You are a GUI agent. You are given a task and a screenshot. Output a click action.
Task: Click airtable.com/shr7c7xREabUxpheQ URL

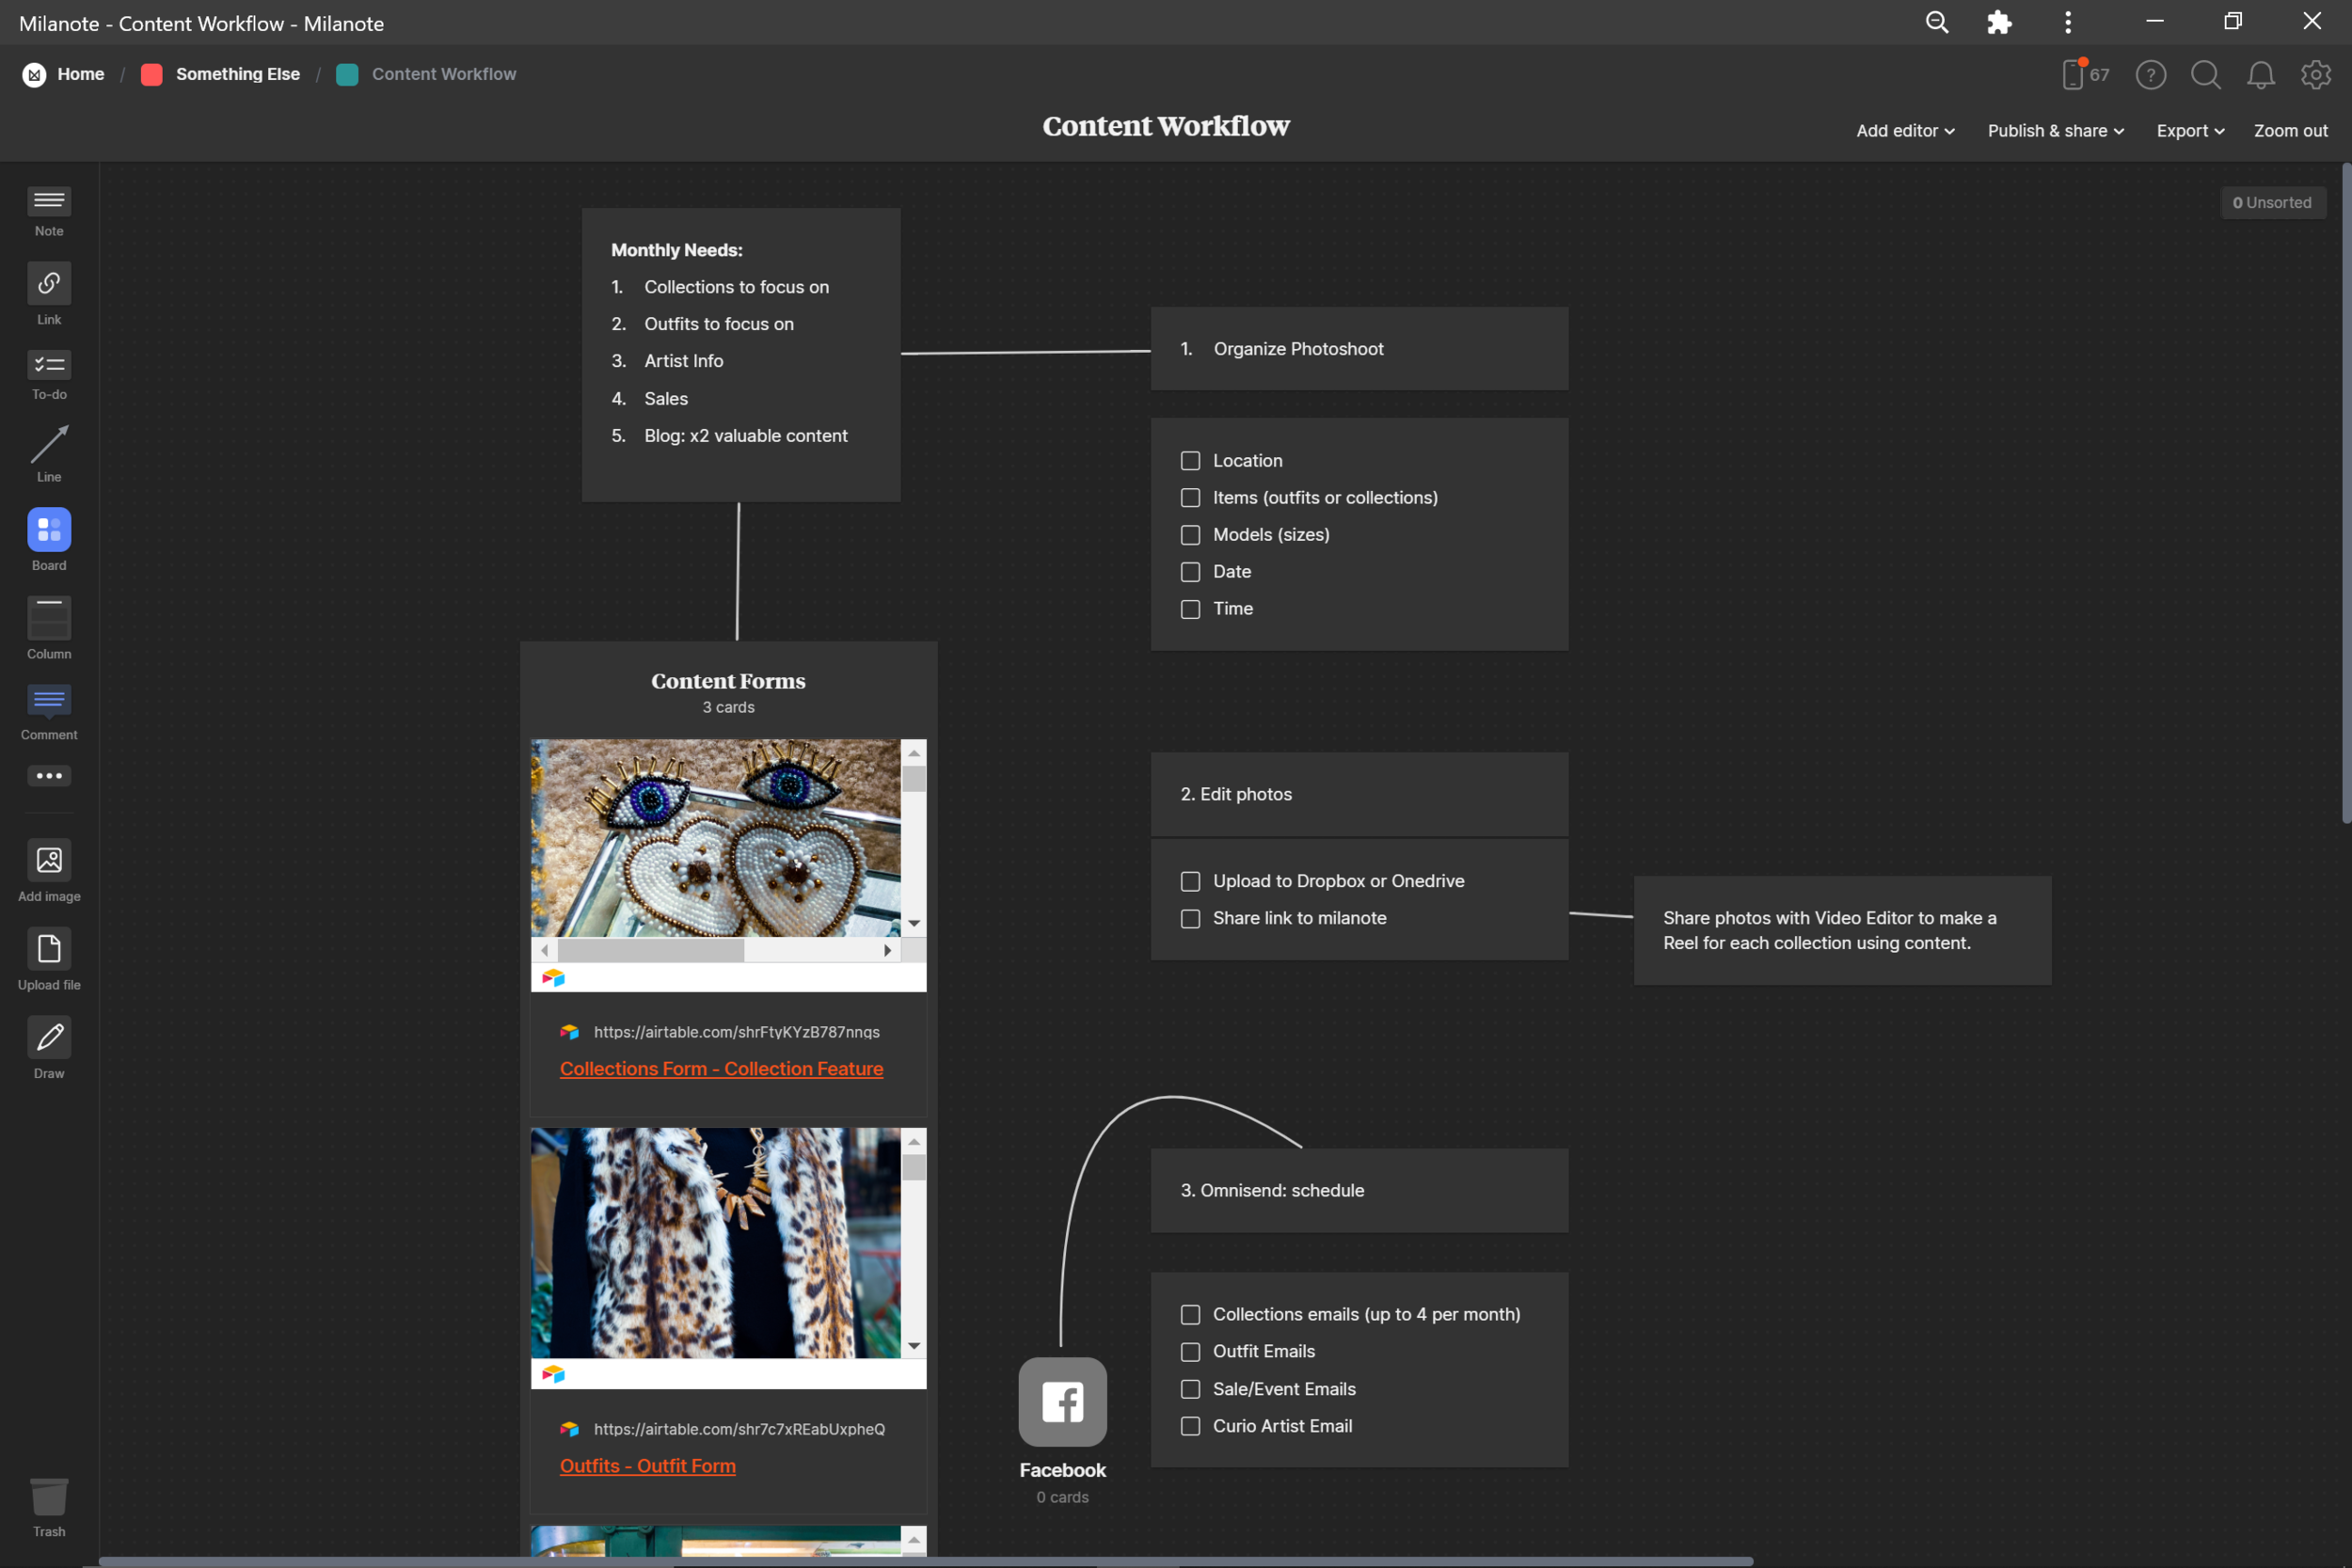click(x=739, y=1429)
